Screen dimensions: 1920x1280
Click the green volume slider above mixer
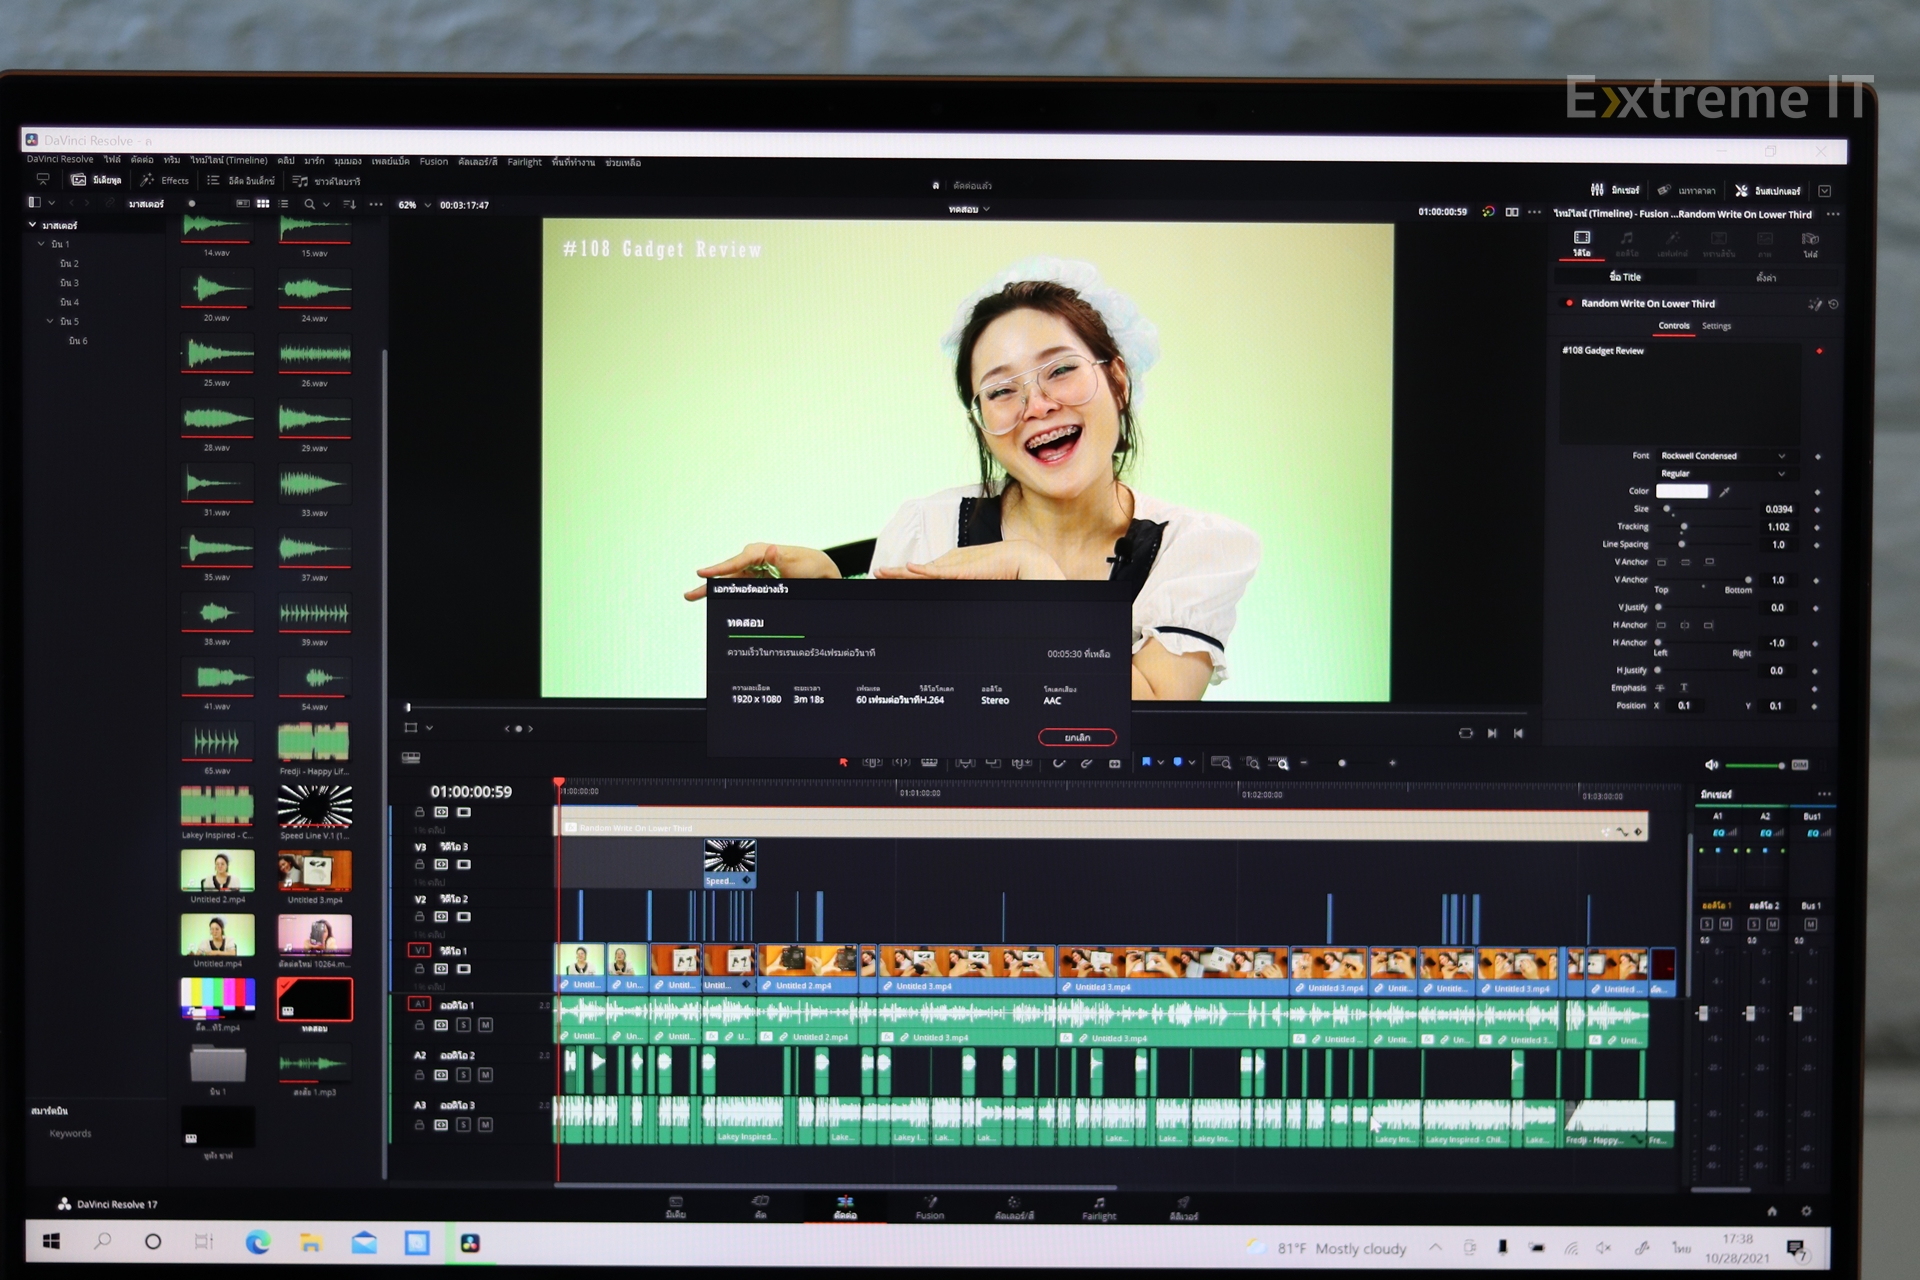click(x=1755, y=766)
